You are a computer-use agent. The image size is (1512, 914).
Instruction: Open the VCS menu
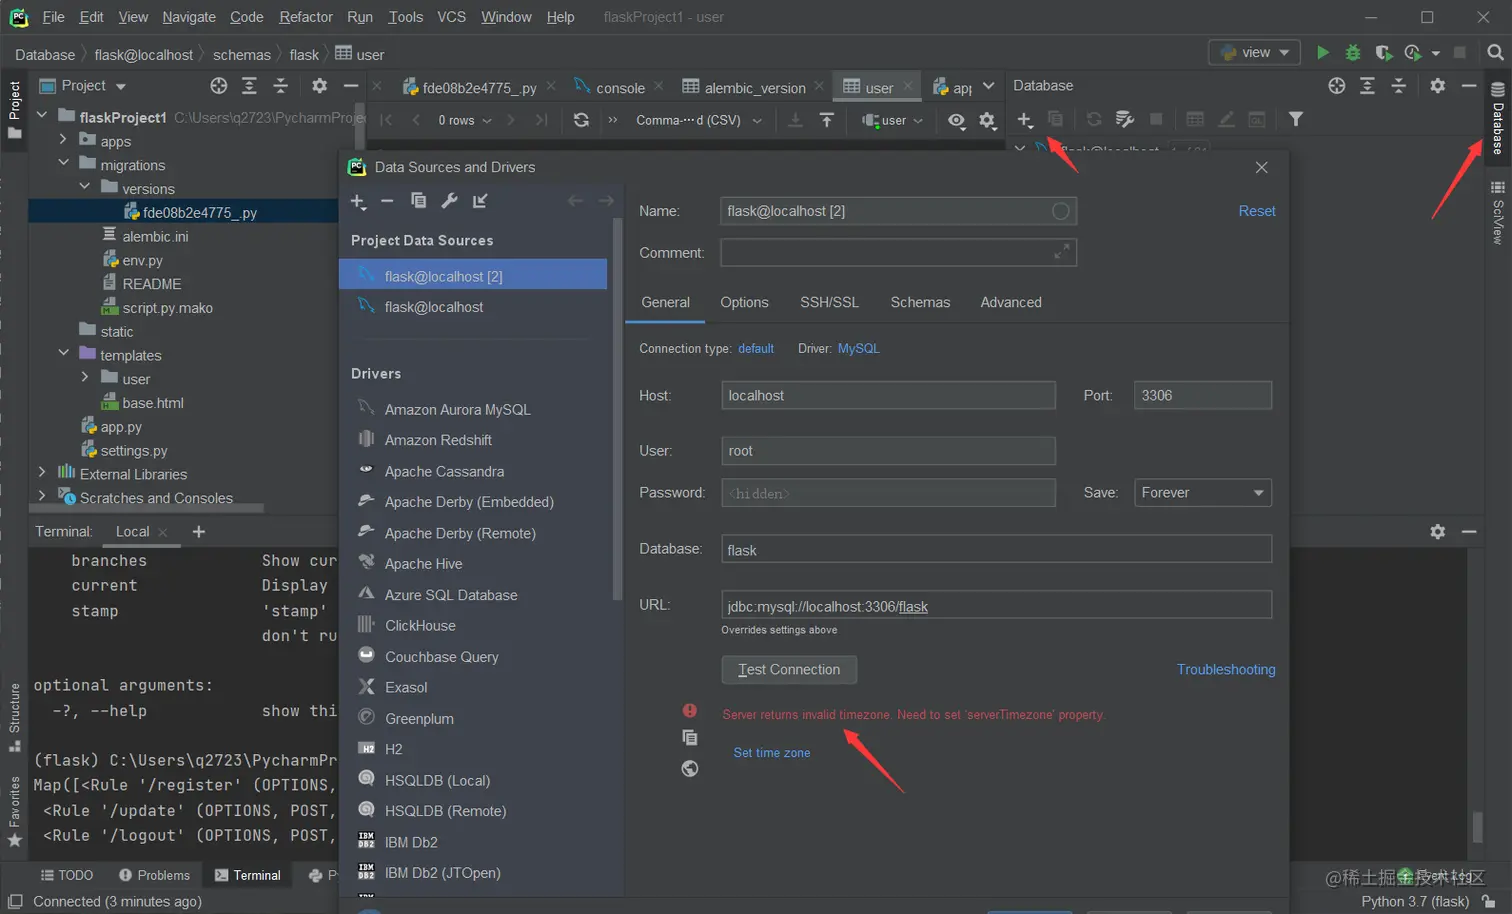pos(451,17)
